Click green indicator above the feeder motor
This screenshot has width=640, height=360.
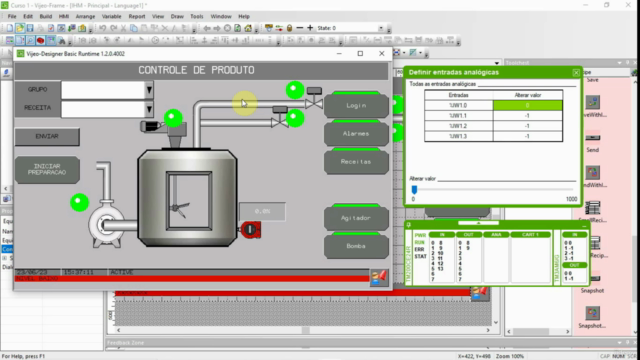[173, 118]
